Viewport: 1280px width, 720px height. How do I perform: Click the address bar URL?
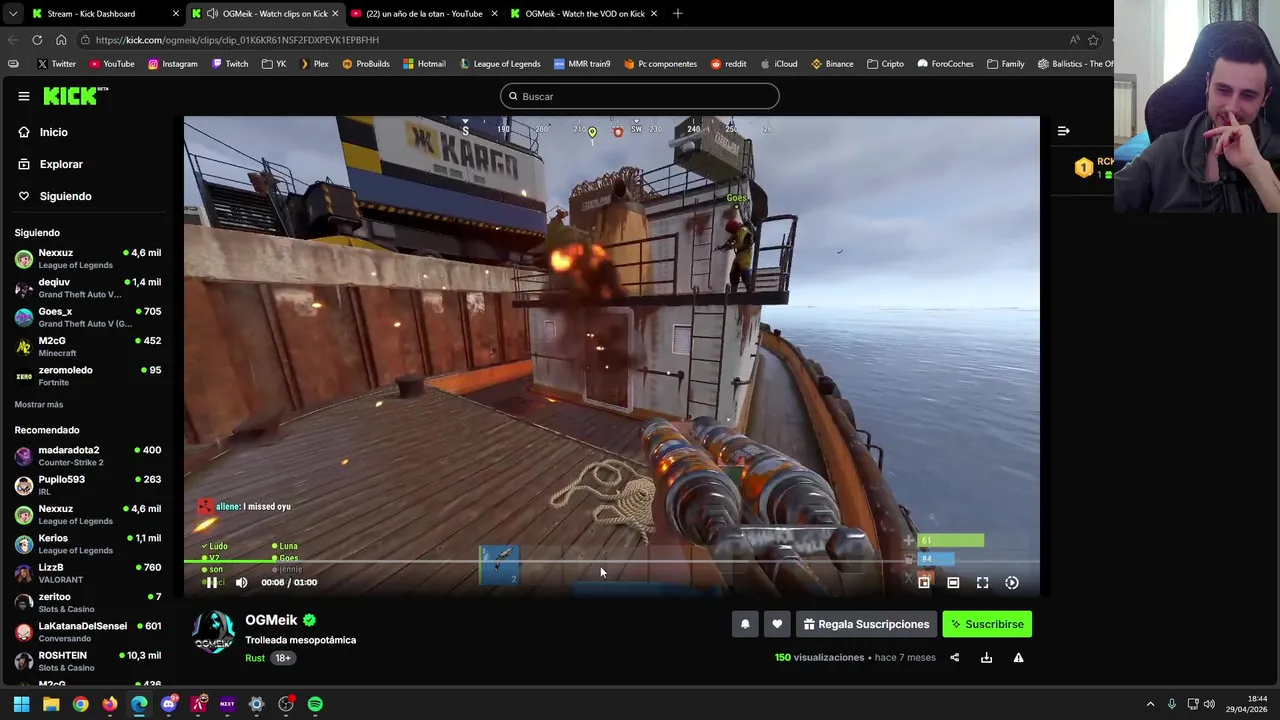pos(237,40)
